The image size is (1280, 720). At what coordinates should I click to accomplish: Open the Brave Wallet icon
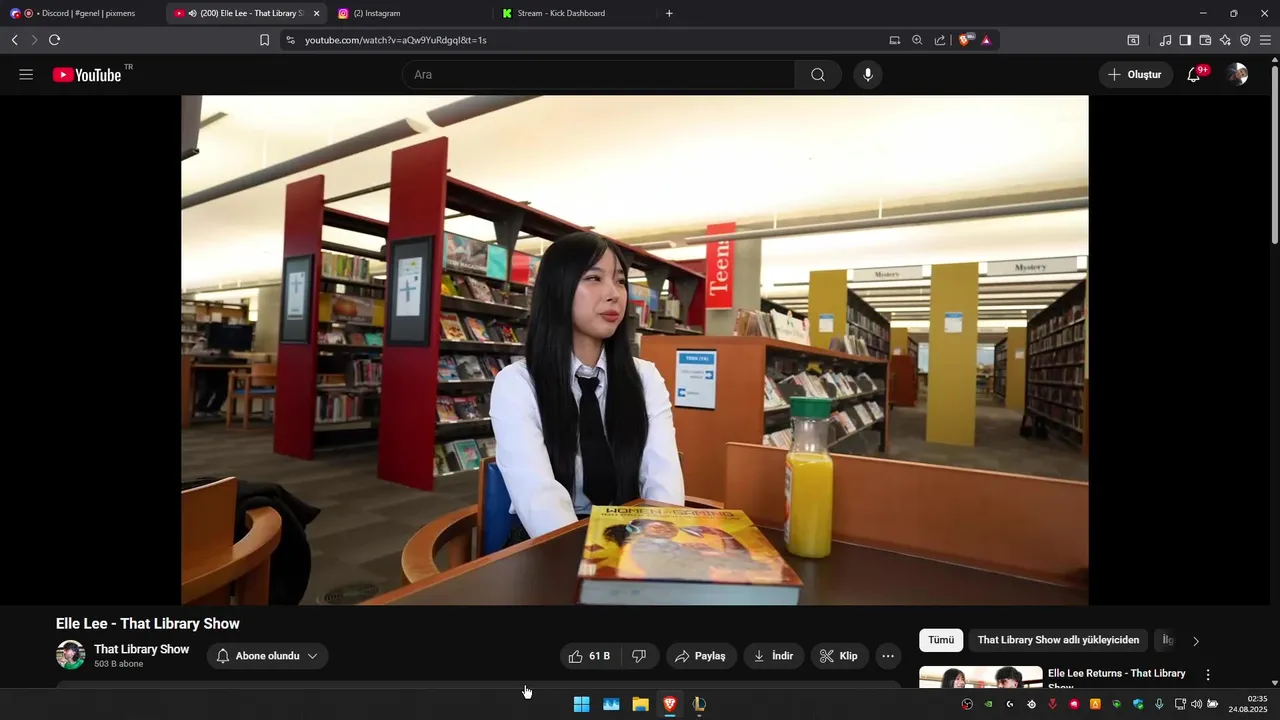pyautogui.click(x=1205, y=40)
